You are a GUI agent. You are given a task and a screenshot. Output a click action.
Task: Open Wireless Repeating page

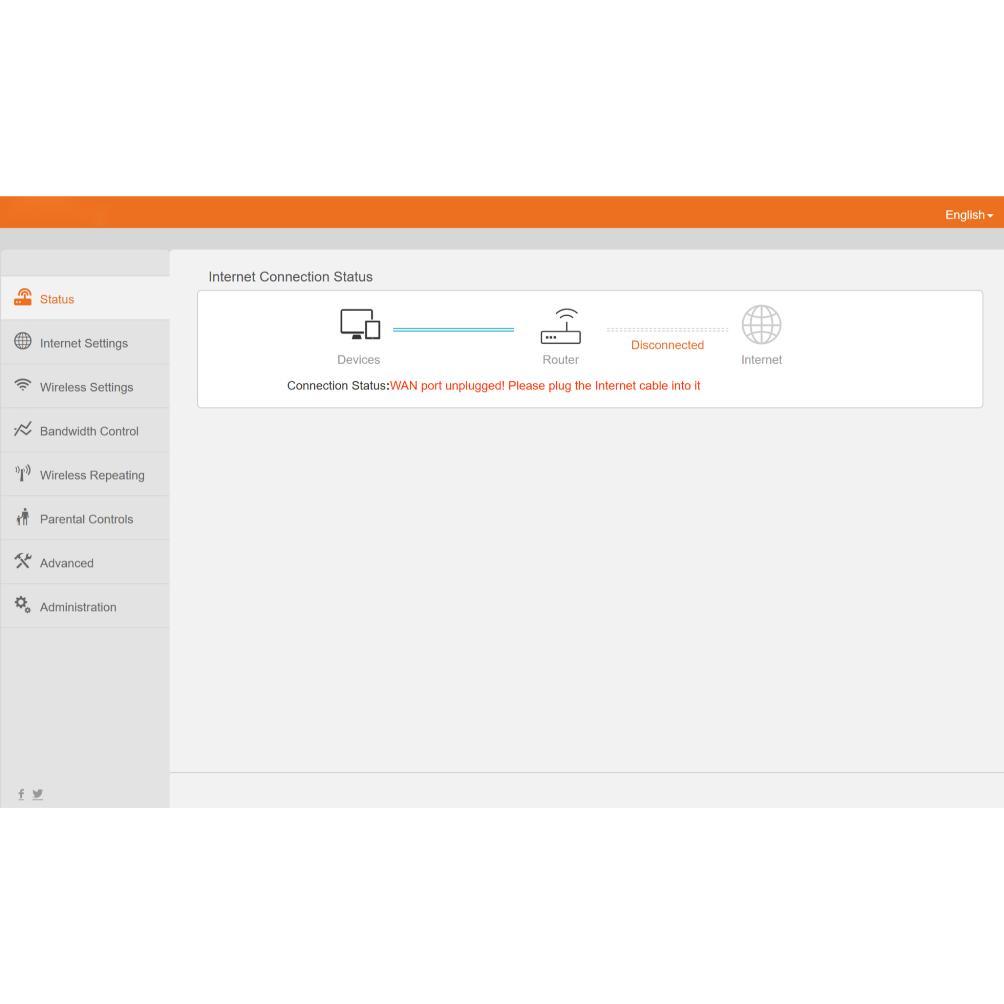(85, 474)
